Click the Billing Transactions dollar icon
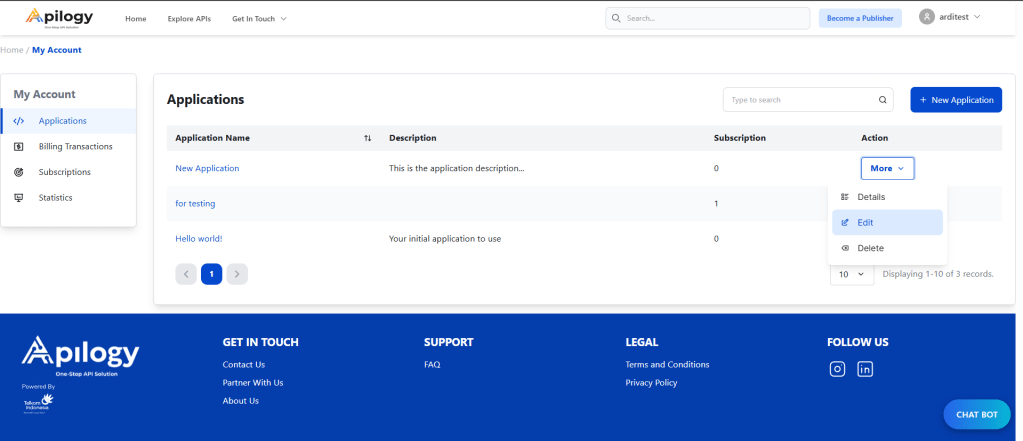The height and width of the screenshot is (441, 1023). (x=18, y=146)
